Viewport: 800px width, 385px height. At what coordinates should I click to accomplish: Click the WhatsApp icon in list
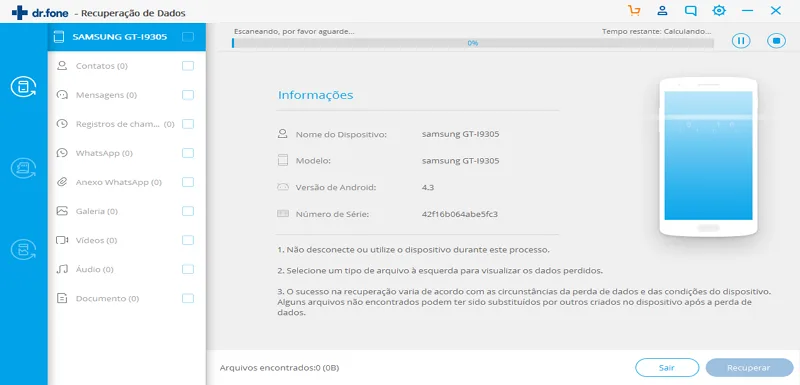click(x=62, y=153)
